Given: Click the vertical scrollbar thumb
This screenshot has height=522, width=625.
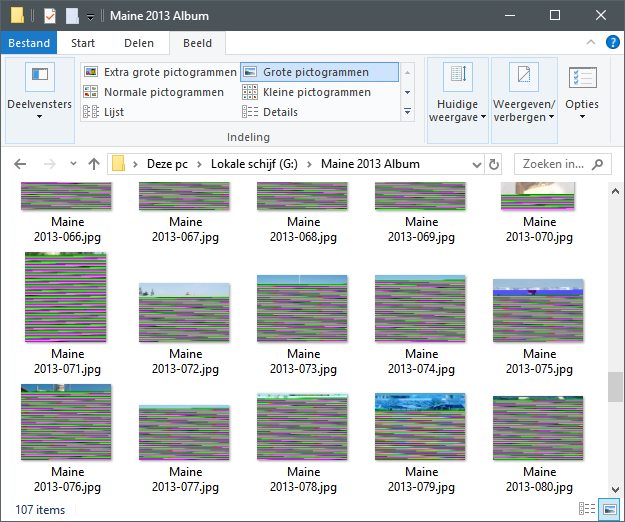Looking at the screenshot, I should coord(615,387).
